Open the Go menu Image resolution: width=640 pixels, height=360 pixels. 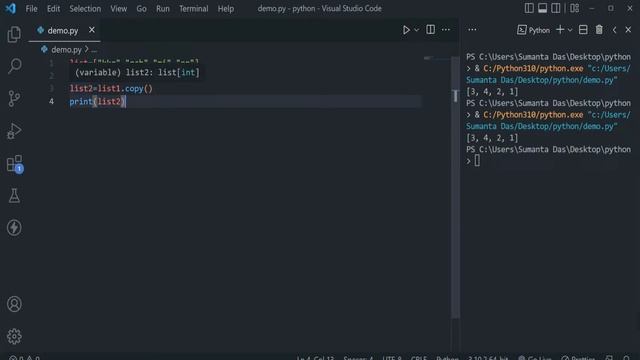(141, 9)
